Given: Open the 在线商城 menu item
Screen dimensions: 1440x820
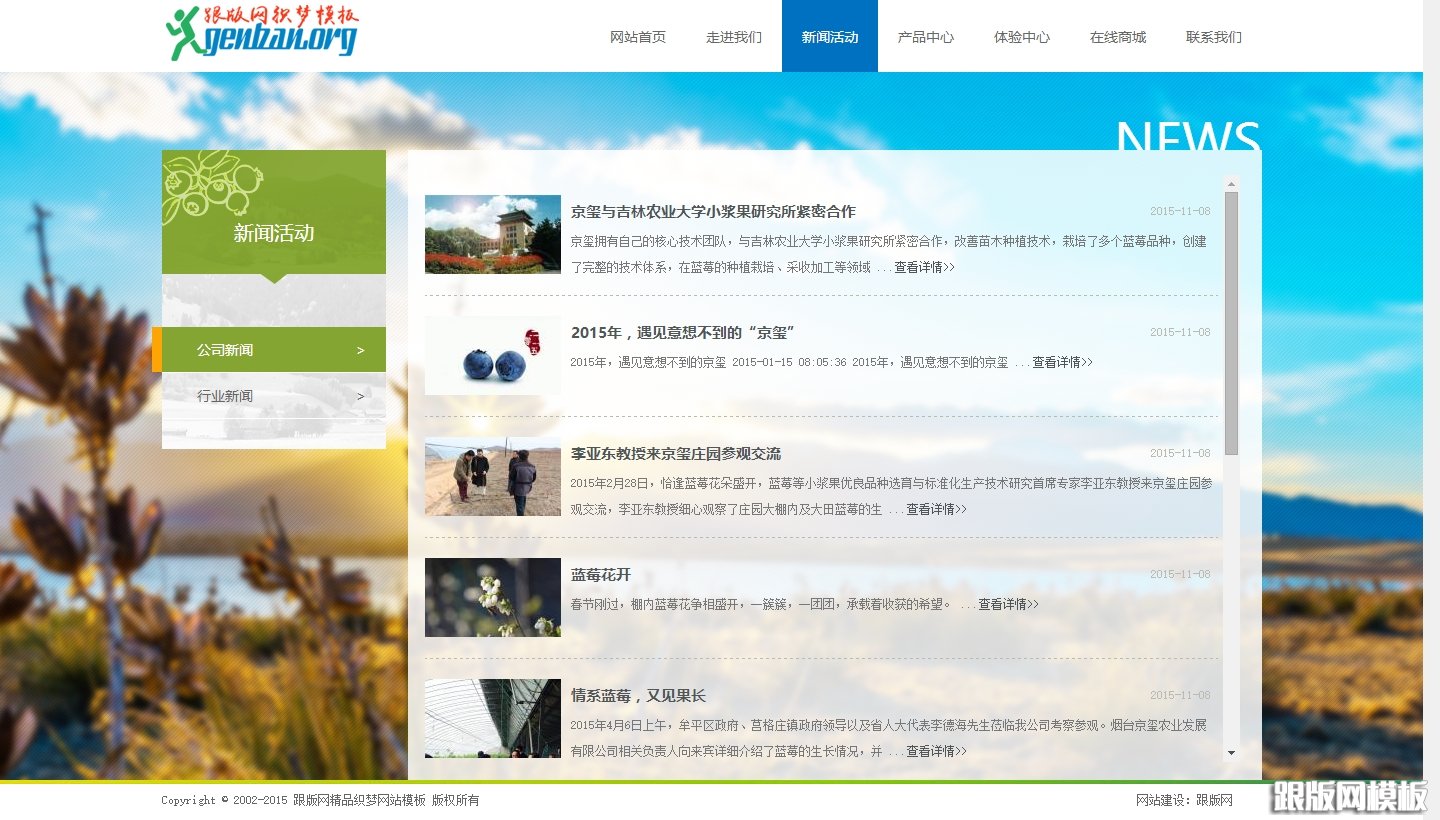Looking at the screenshot, I should click(x=1117, y=36).
